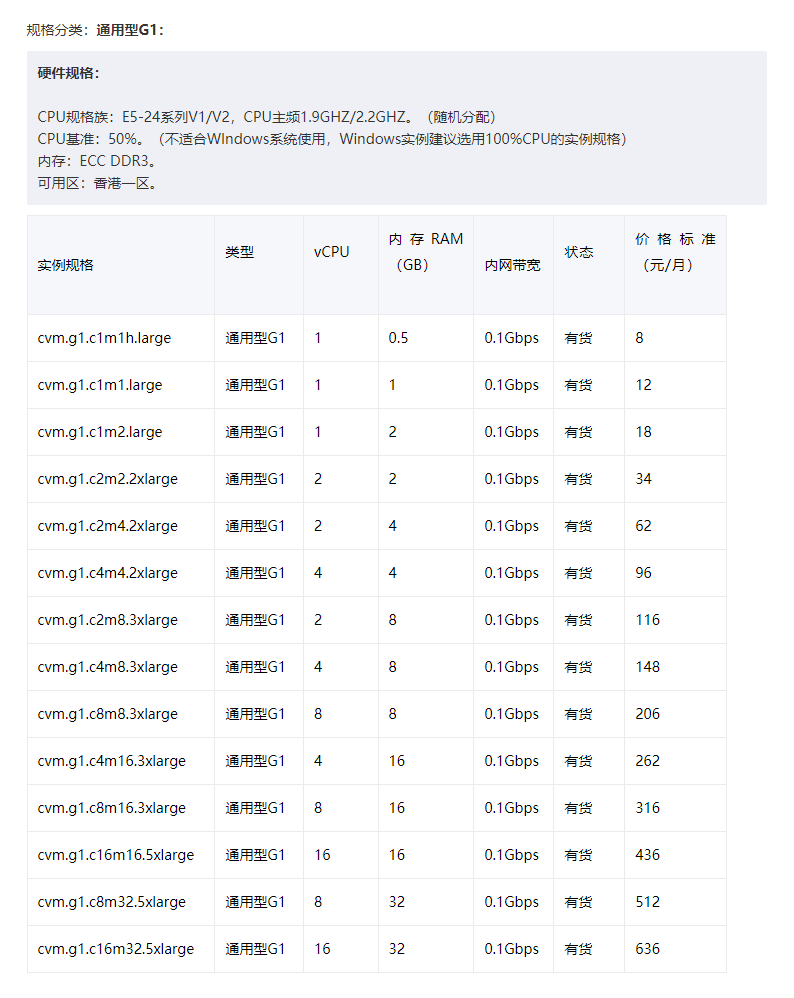Select cvm.g1.c8m16.3xlarge instance name
Image resolution: width=794 pixels, height=998 pixels.
point(112,808)
